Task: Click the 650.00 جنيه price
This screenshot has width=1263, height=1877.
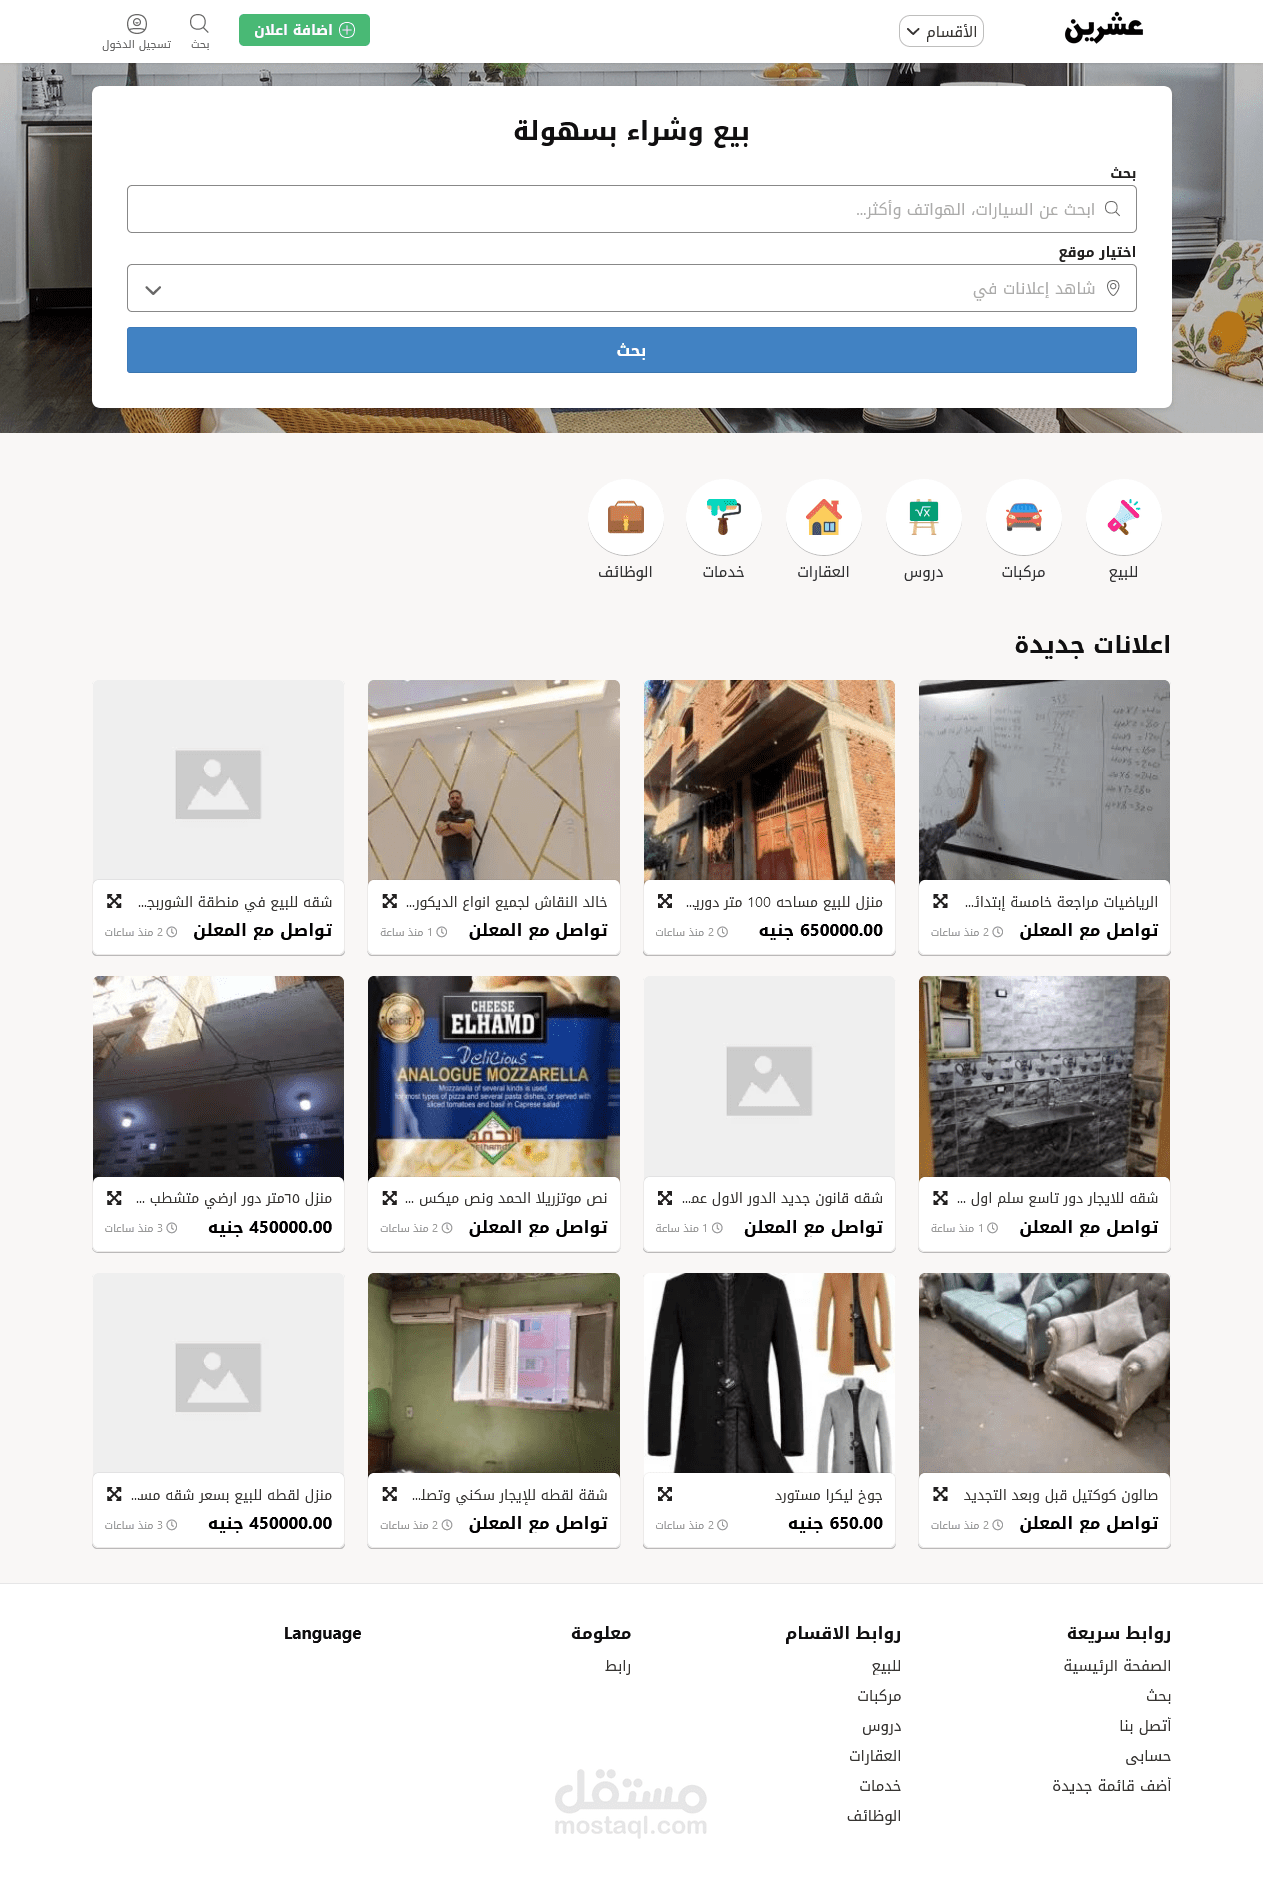Action: (x=836, y=1523)
